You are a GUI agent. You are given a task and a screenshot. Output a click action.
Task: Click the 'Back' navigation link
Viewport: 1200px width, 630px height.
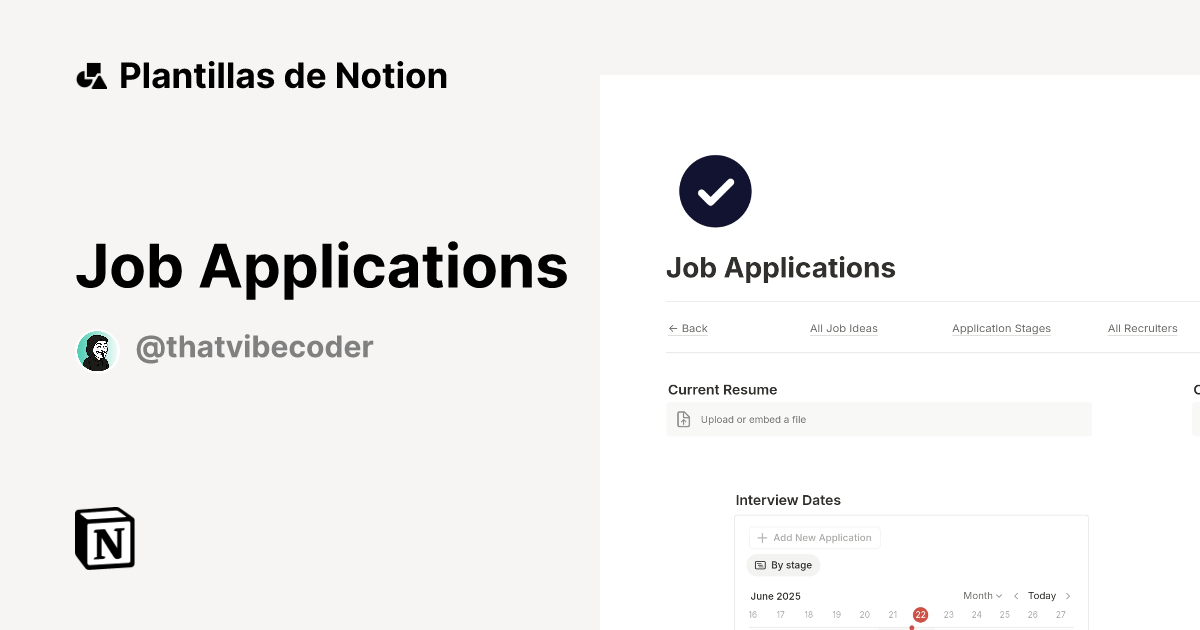click(x=693, y=328)
